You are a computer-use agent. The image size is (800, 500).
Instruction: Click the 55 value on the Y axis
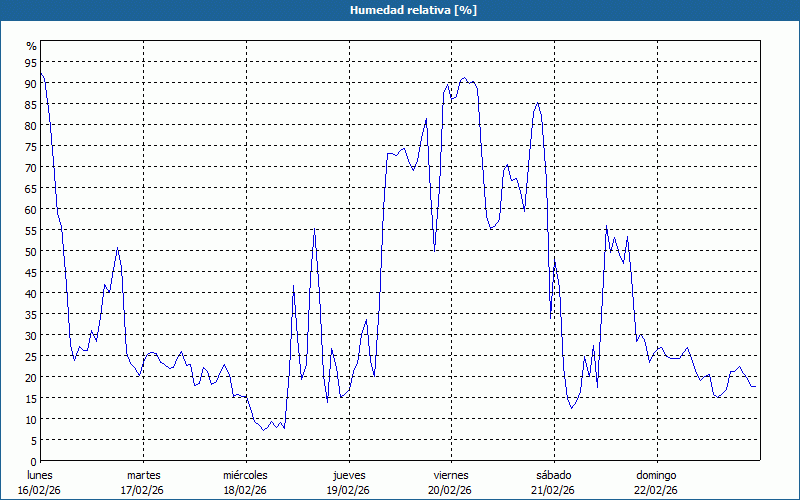[31, 231]
